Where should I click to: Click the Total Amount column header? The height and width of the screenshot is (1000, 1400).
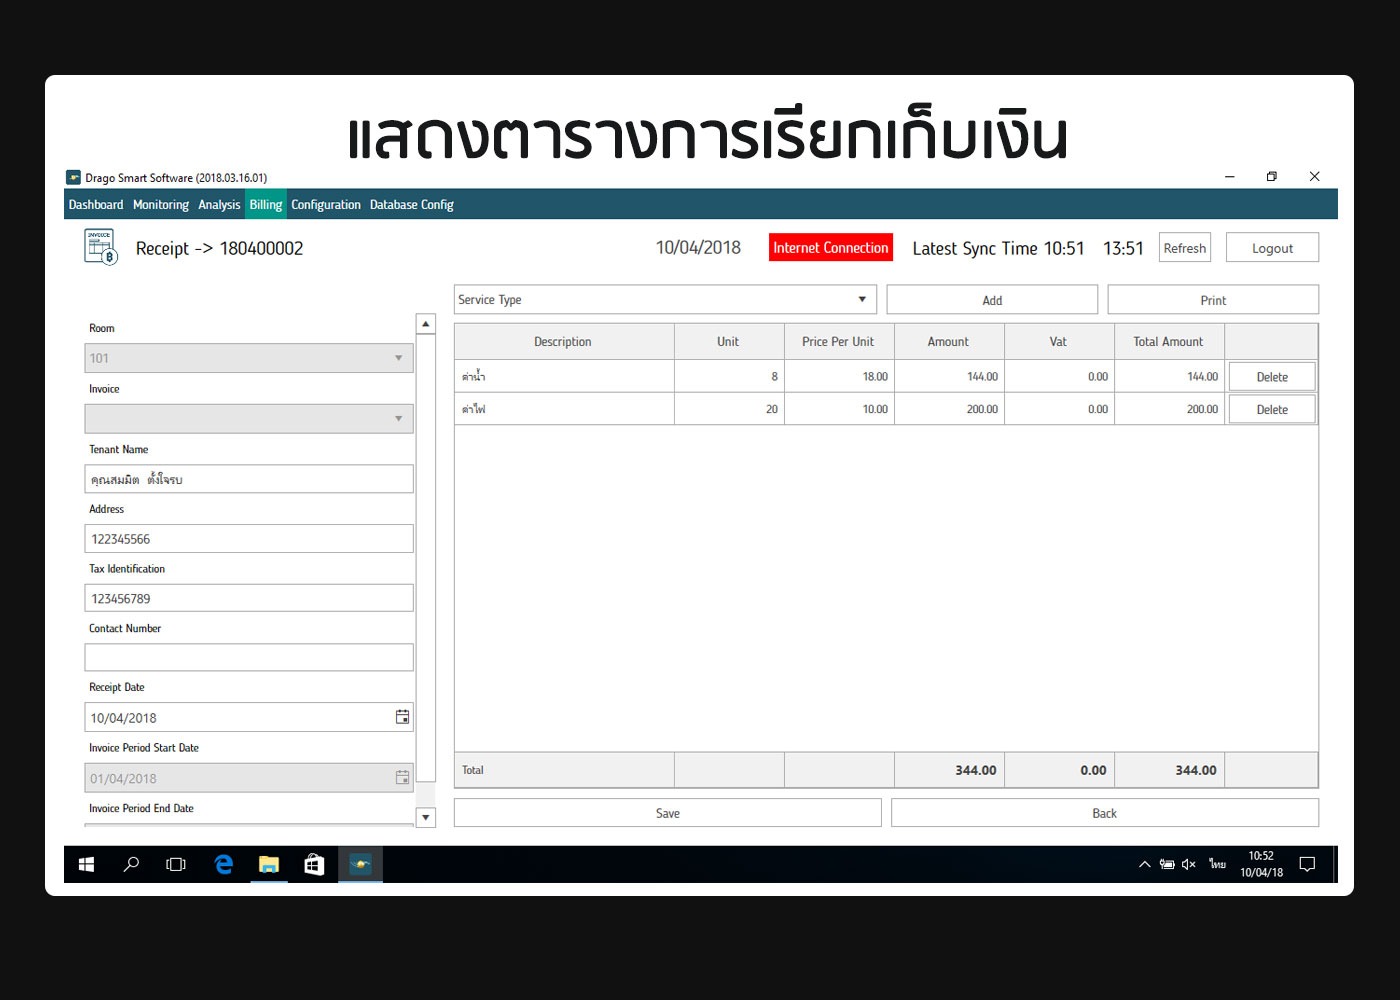click(1169, 342)
